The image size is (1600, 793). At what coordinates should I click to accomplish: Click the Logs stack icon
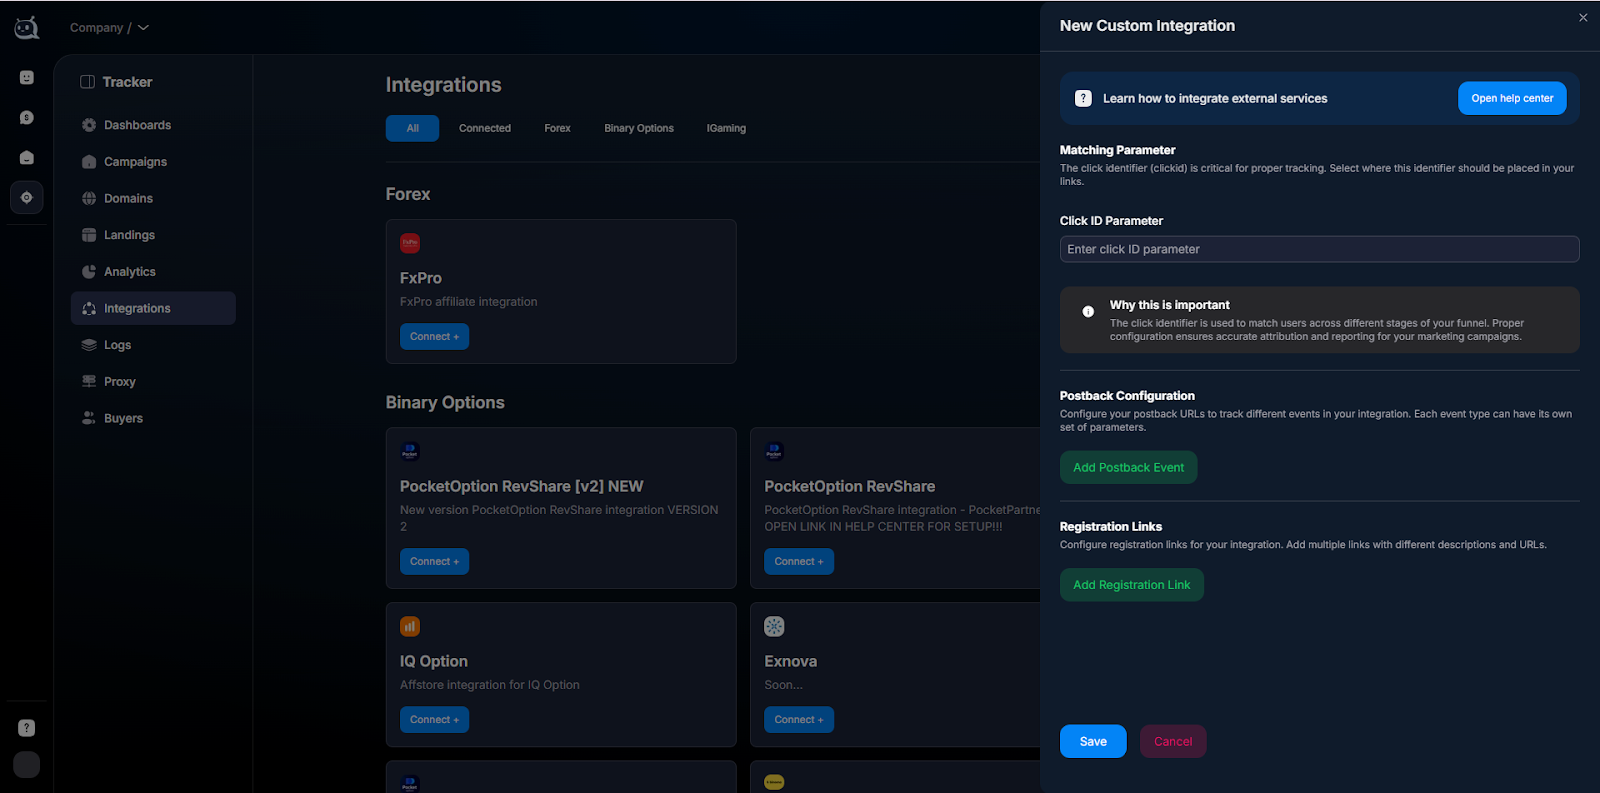tap(89, 345)
